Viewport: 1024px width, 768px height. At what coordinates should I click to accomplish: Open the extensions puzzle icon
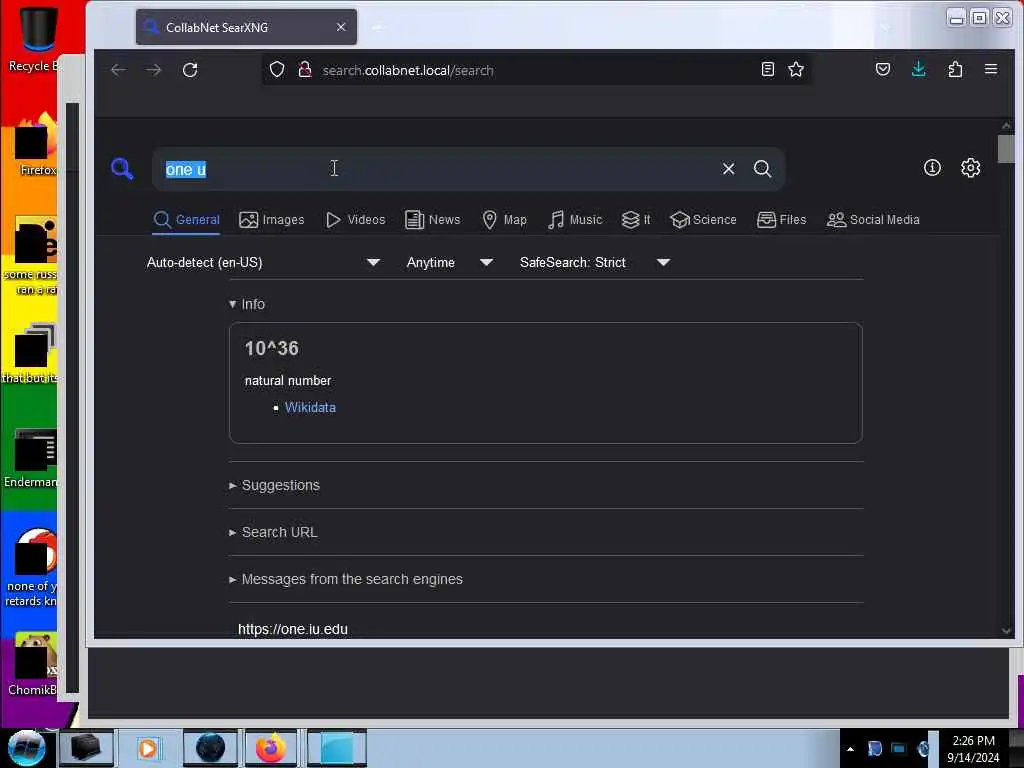955,69
